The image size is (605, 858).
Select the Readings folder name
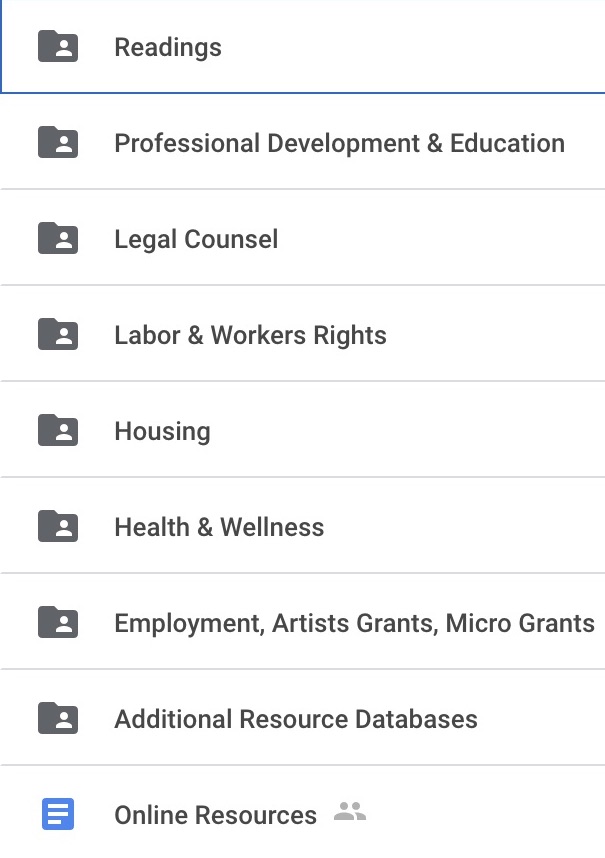[168, 48]
